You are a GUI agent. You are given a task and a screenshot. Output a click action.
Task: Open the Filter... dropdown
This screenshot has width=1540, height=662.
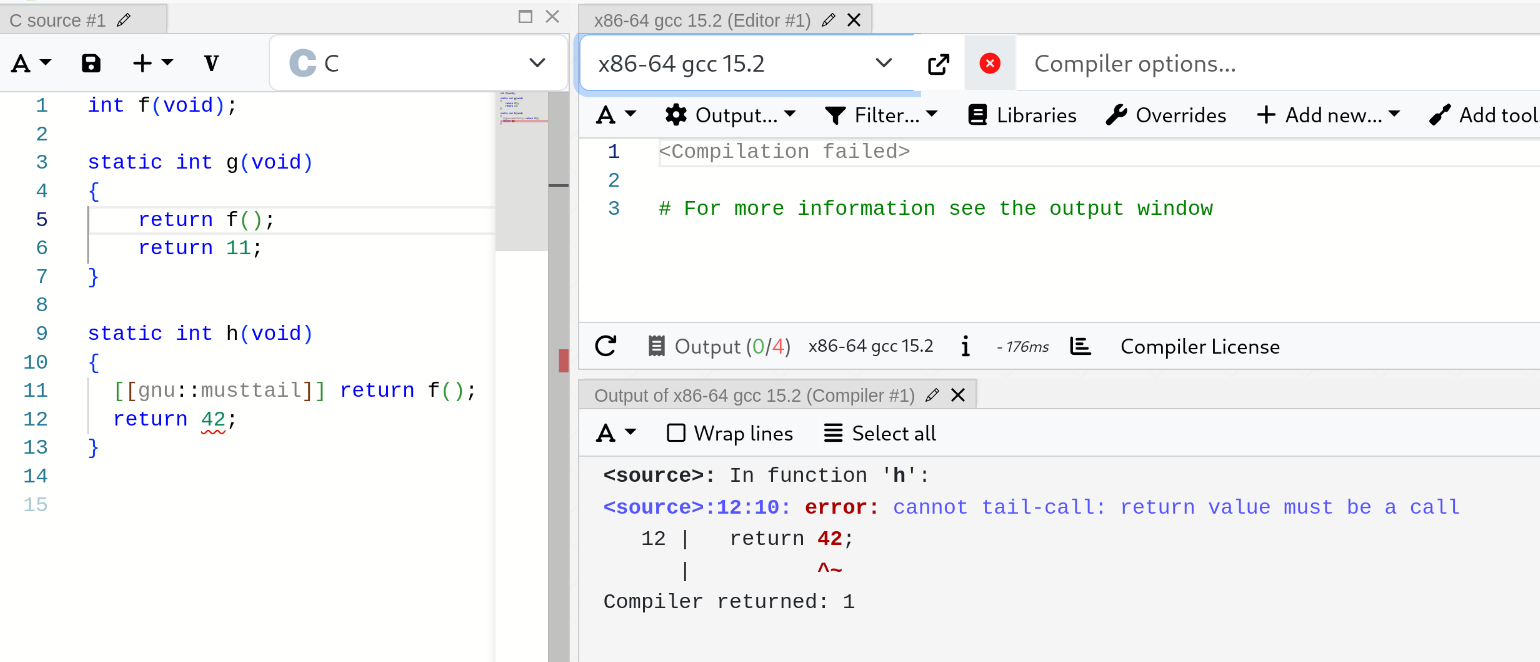(x=882, y=115)
